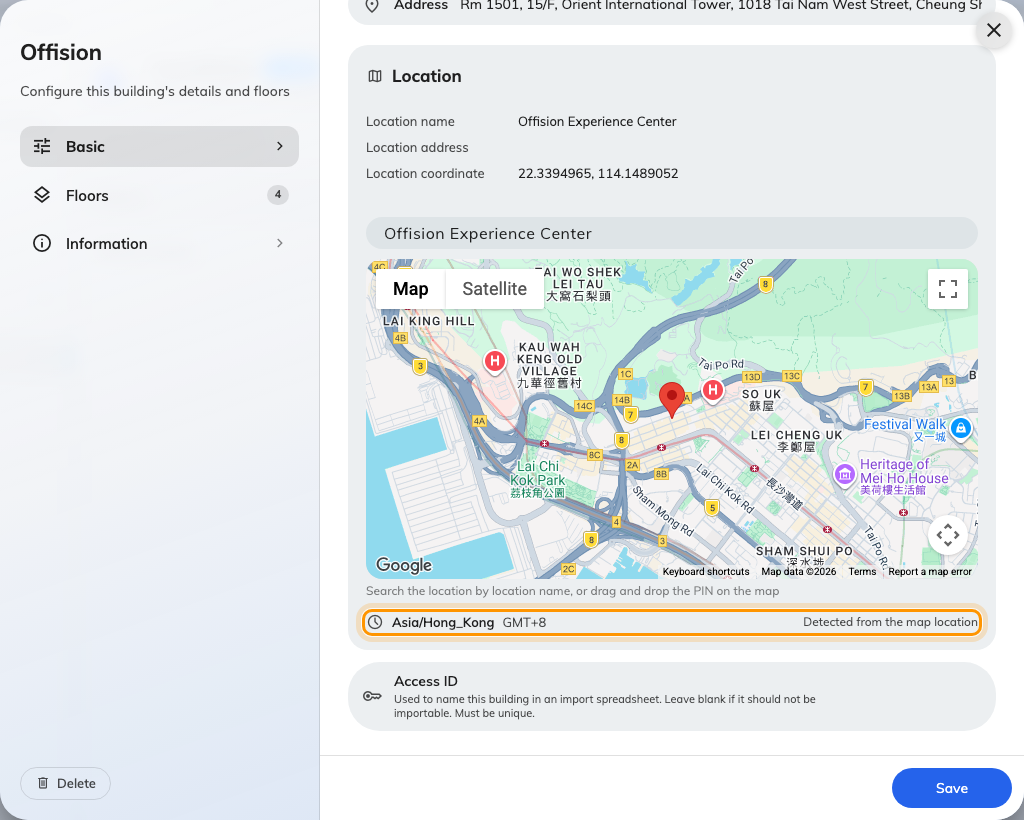Switch the map to Map view
The width and height of the screenshot is (1024, 820).
click(411, 289)
